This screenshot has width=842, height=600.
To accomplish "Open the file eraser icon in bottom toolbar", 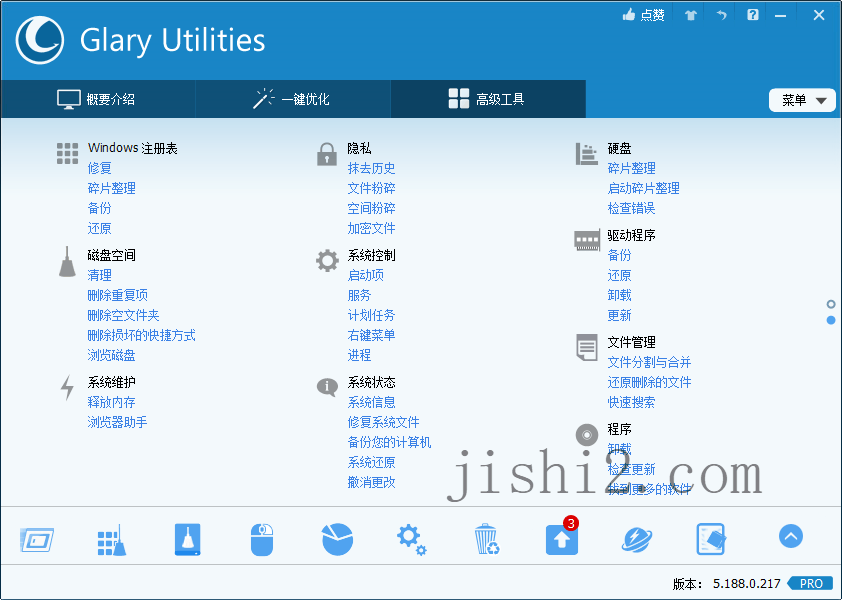I will tap(711, 539).
